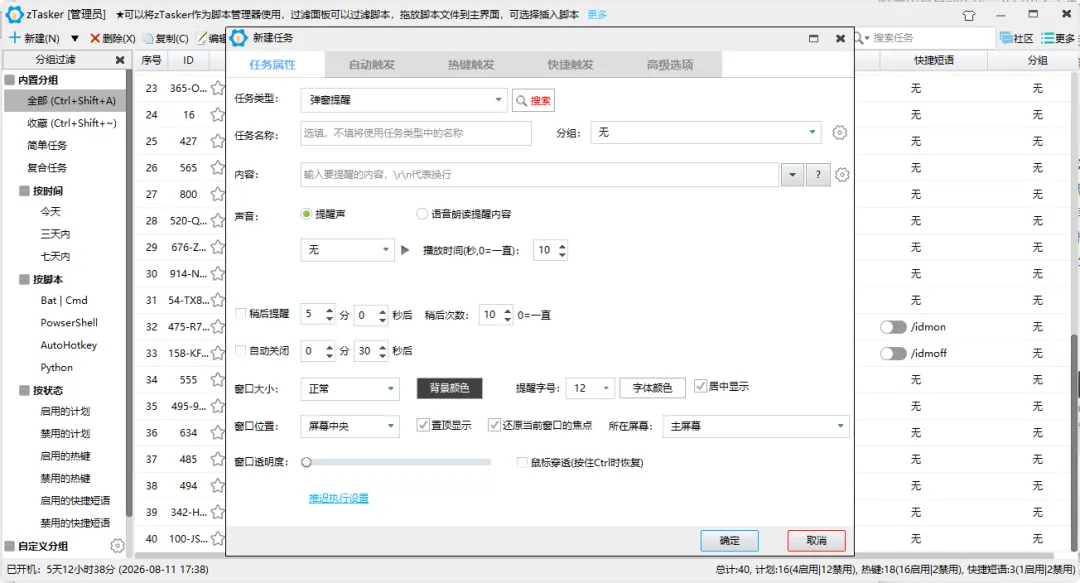Screen dimensions: 1080x583
Task: Switch to the 快捷触发 tab
Action: tap(570, 65)
